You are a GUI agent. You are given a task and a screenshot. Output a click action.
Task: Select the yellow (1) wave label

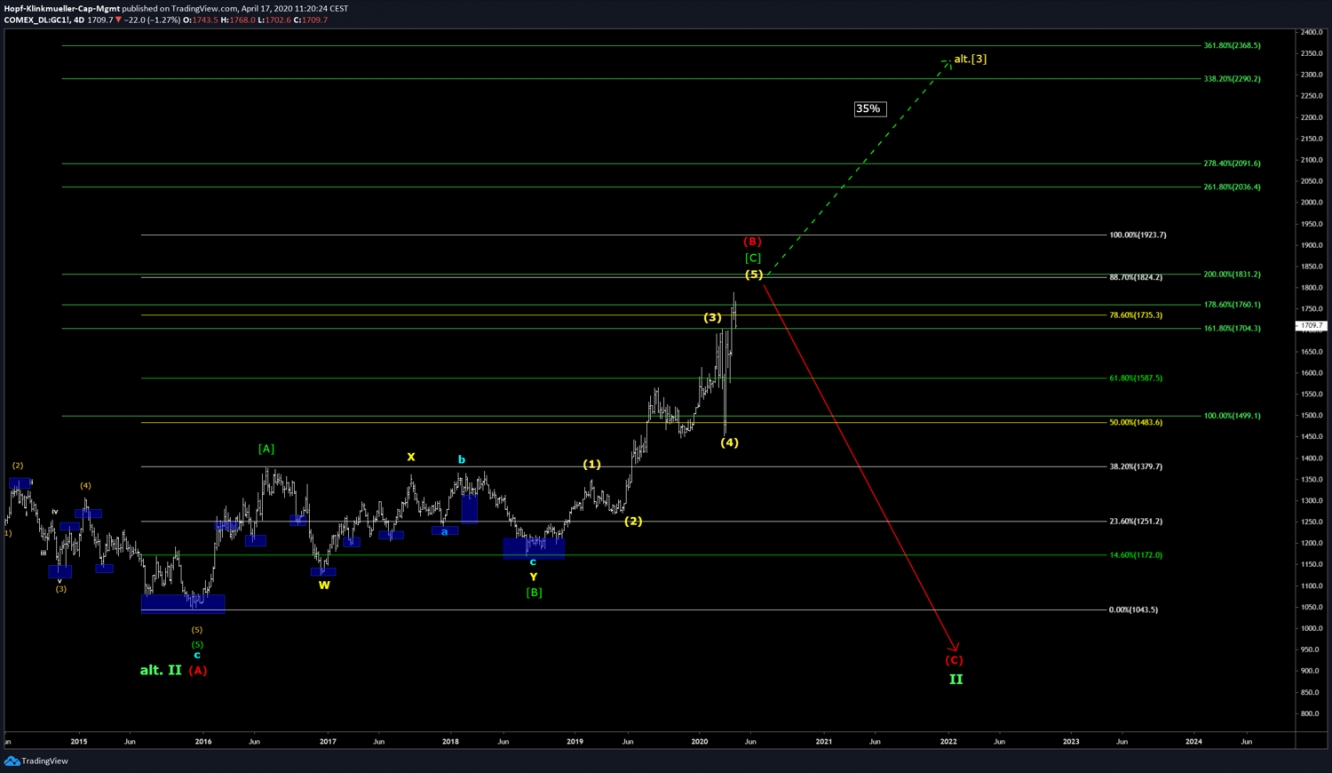pos(592,464)
